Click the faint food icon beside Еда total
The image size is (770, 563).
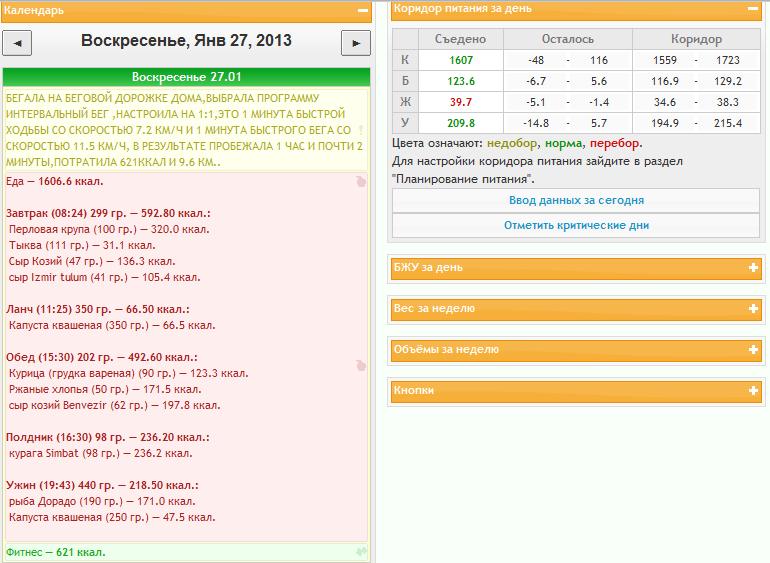pos(361,182)
